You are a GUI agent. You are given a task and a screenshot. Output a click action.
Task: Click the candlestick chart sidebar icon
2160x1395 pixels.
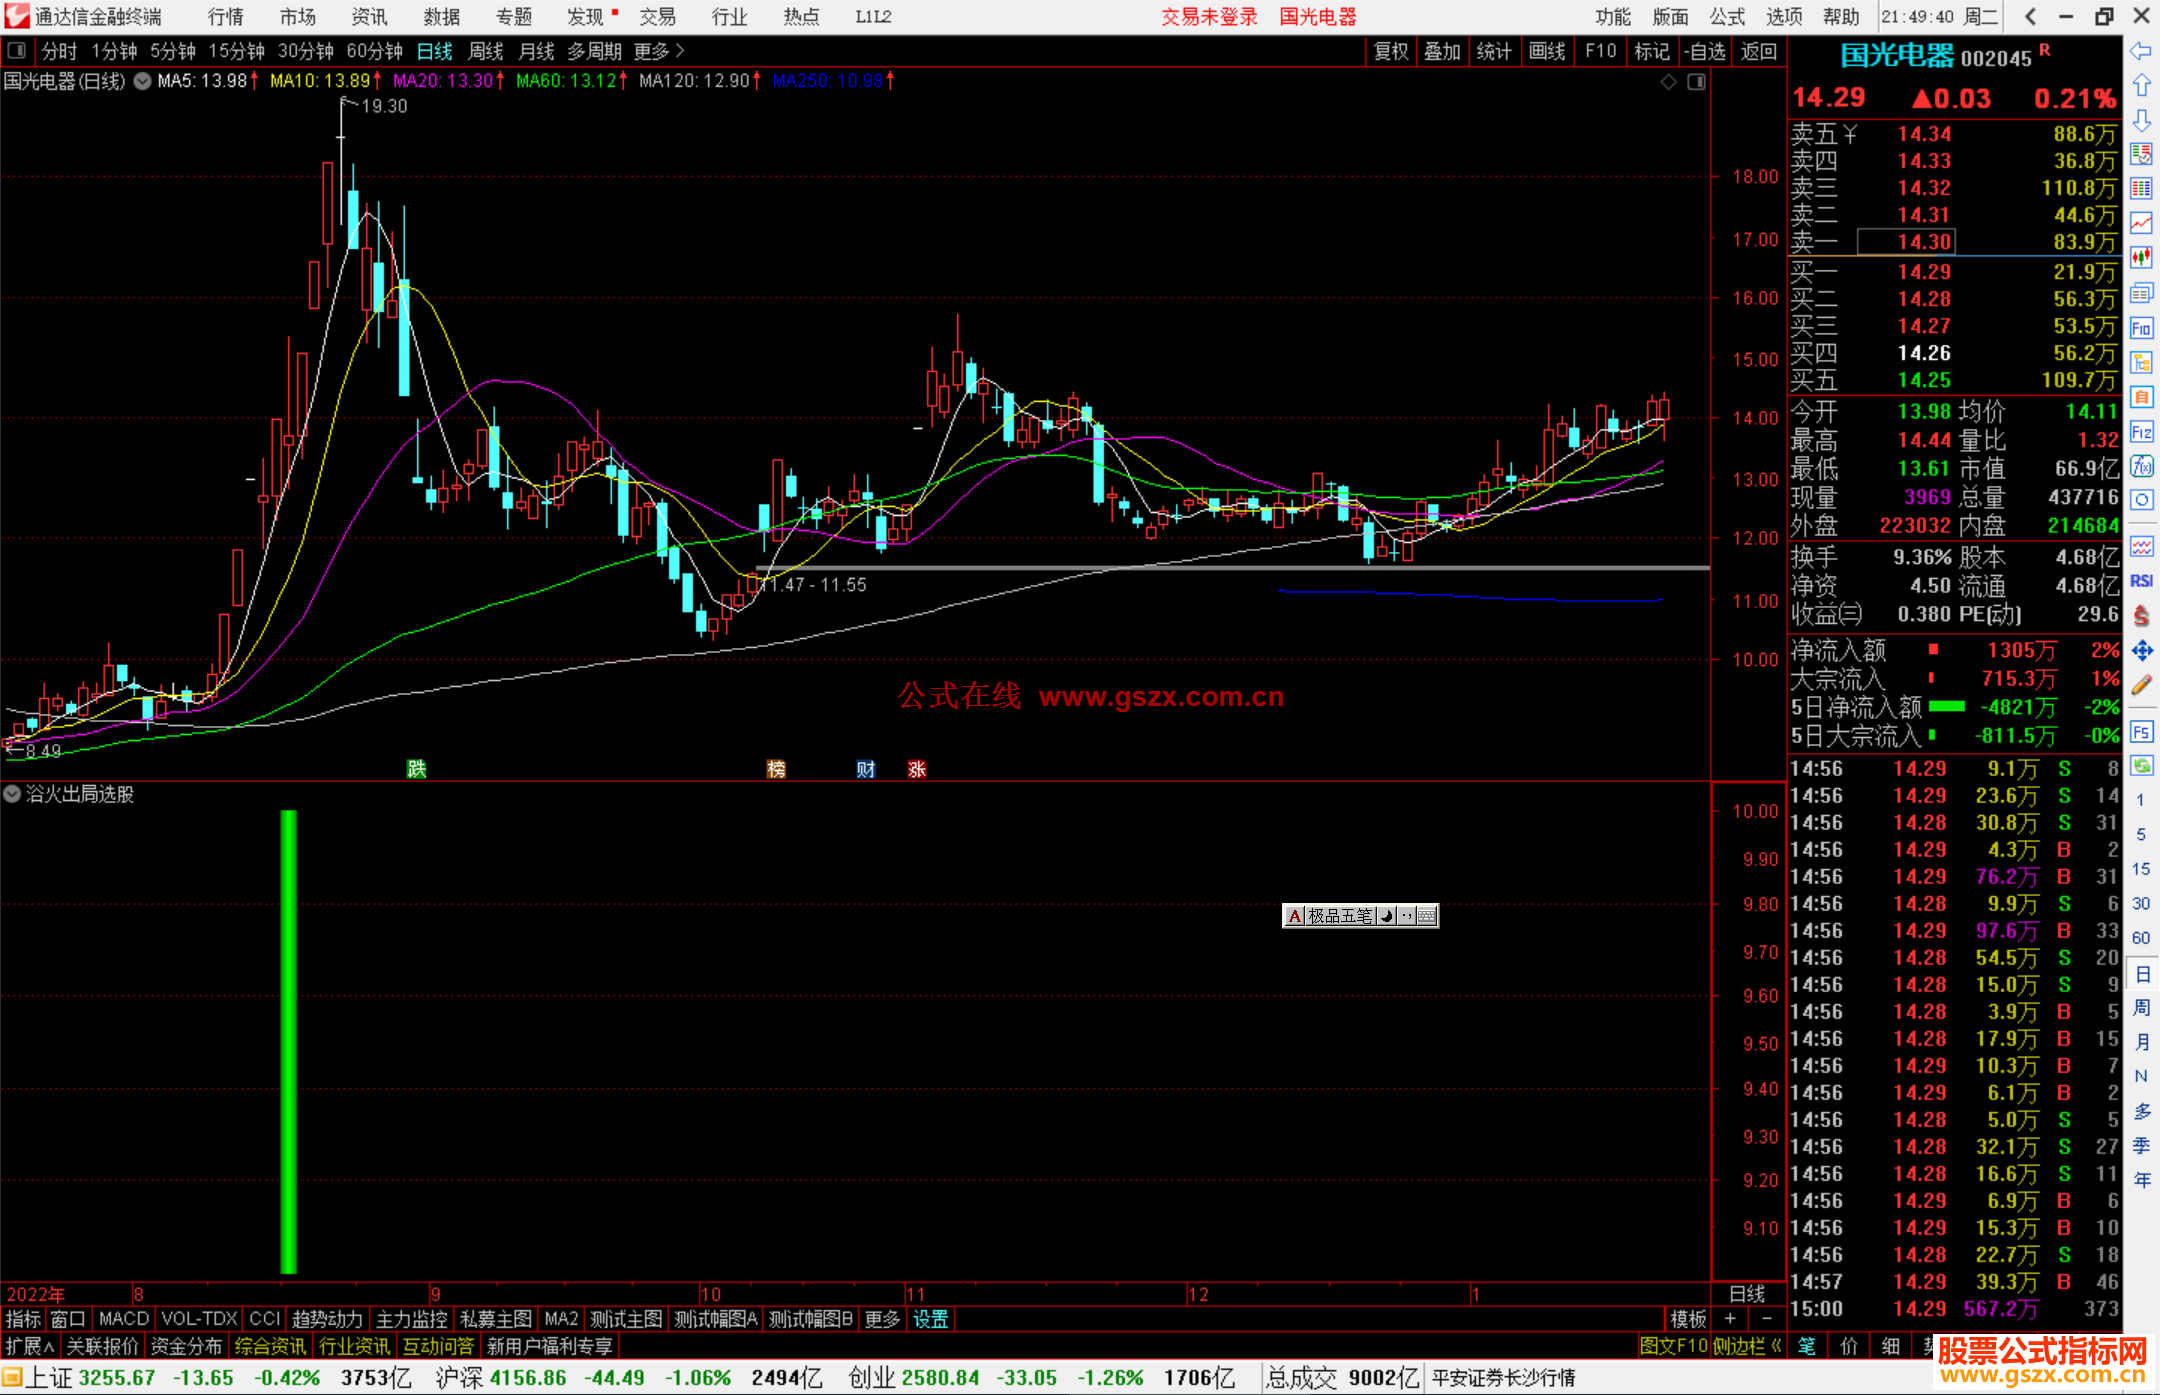[2141, 258]
